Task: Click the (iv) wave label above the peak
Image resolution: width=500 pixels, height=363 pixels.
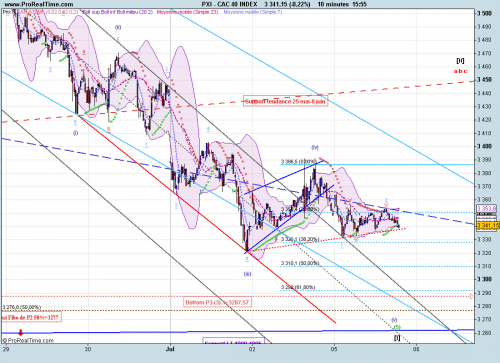Action: tap(315, 147)
